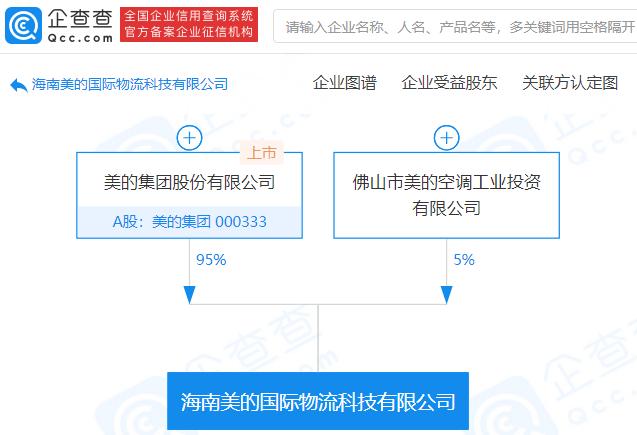Select the 美的集团股份有限公司 shareholder node
The width and height of the screenshot is (637, 435).
[189, 182]
